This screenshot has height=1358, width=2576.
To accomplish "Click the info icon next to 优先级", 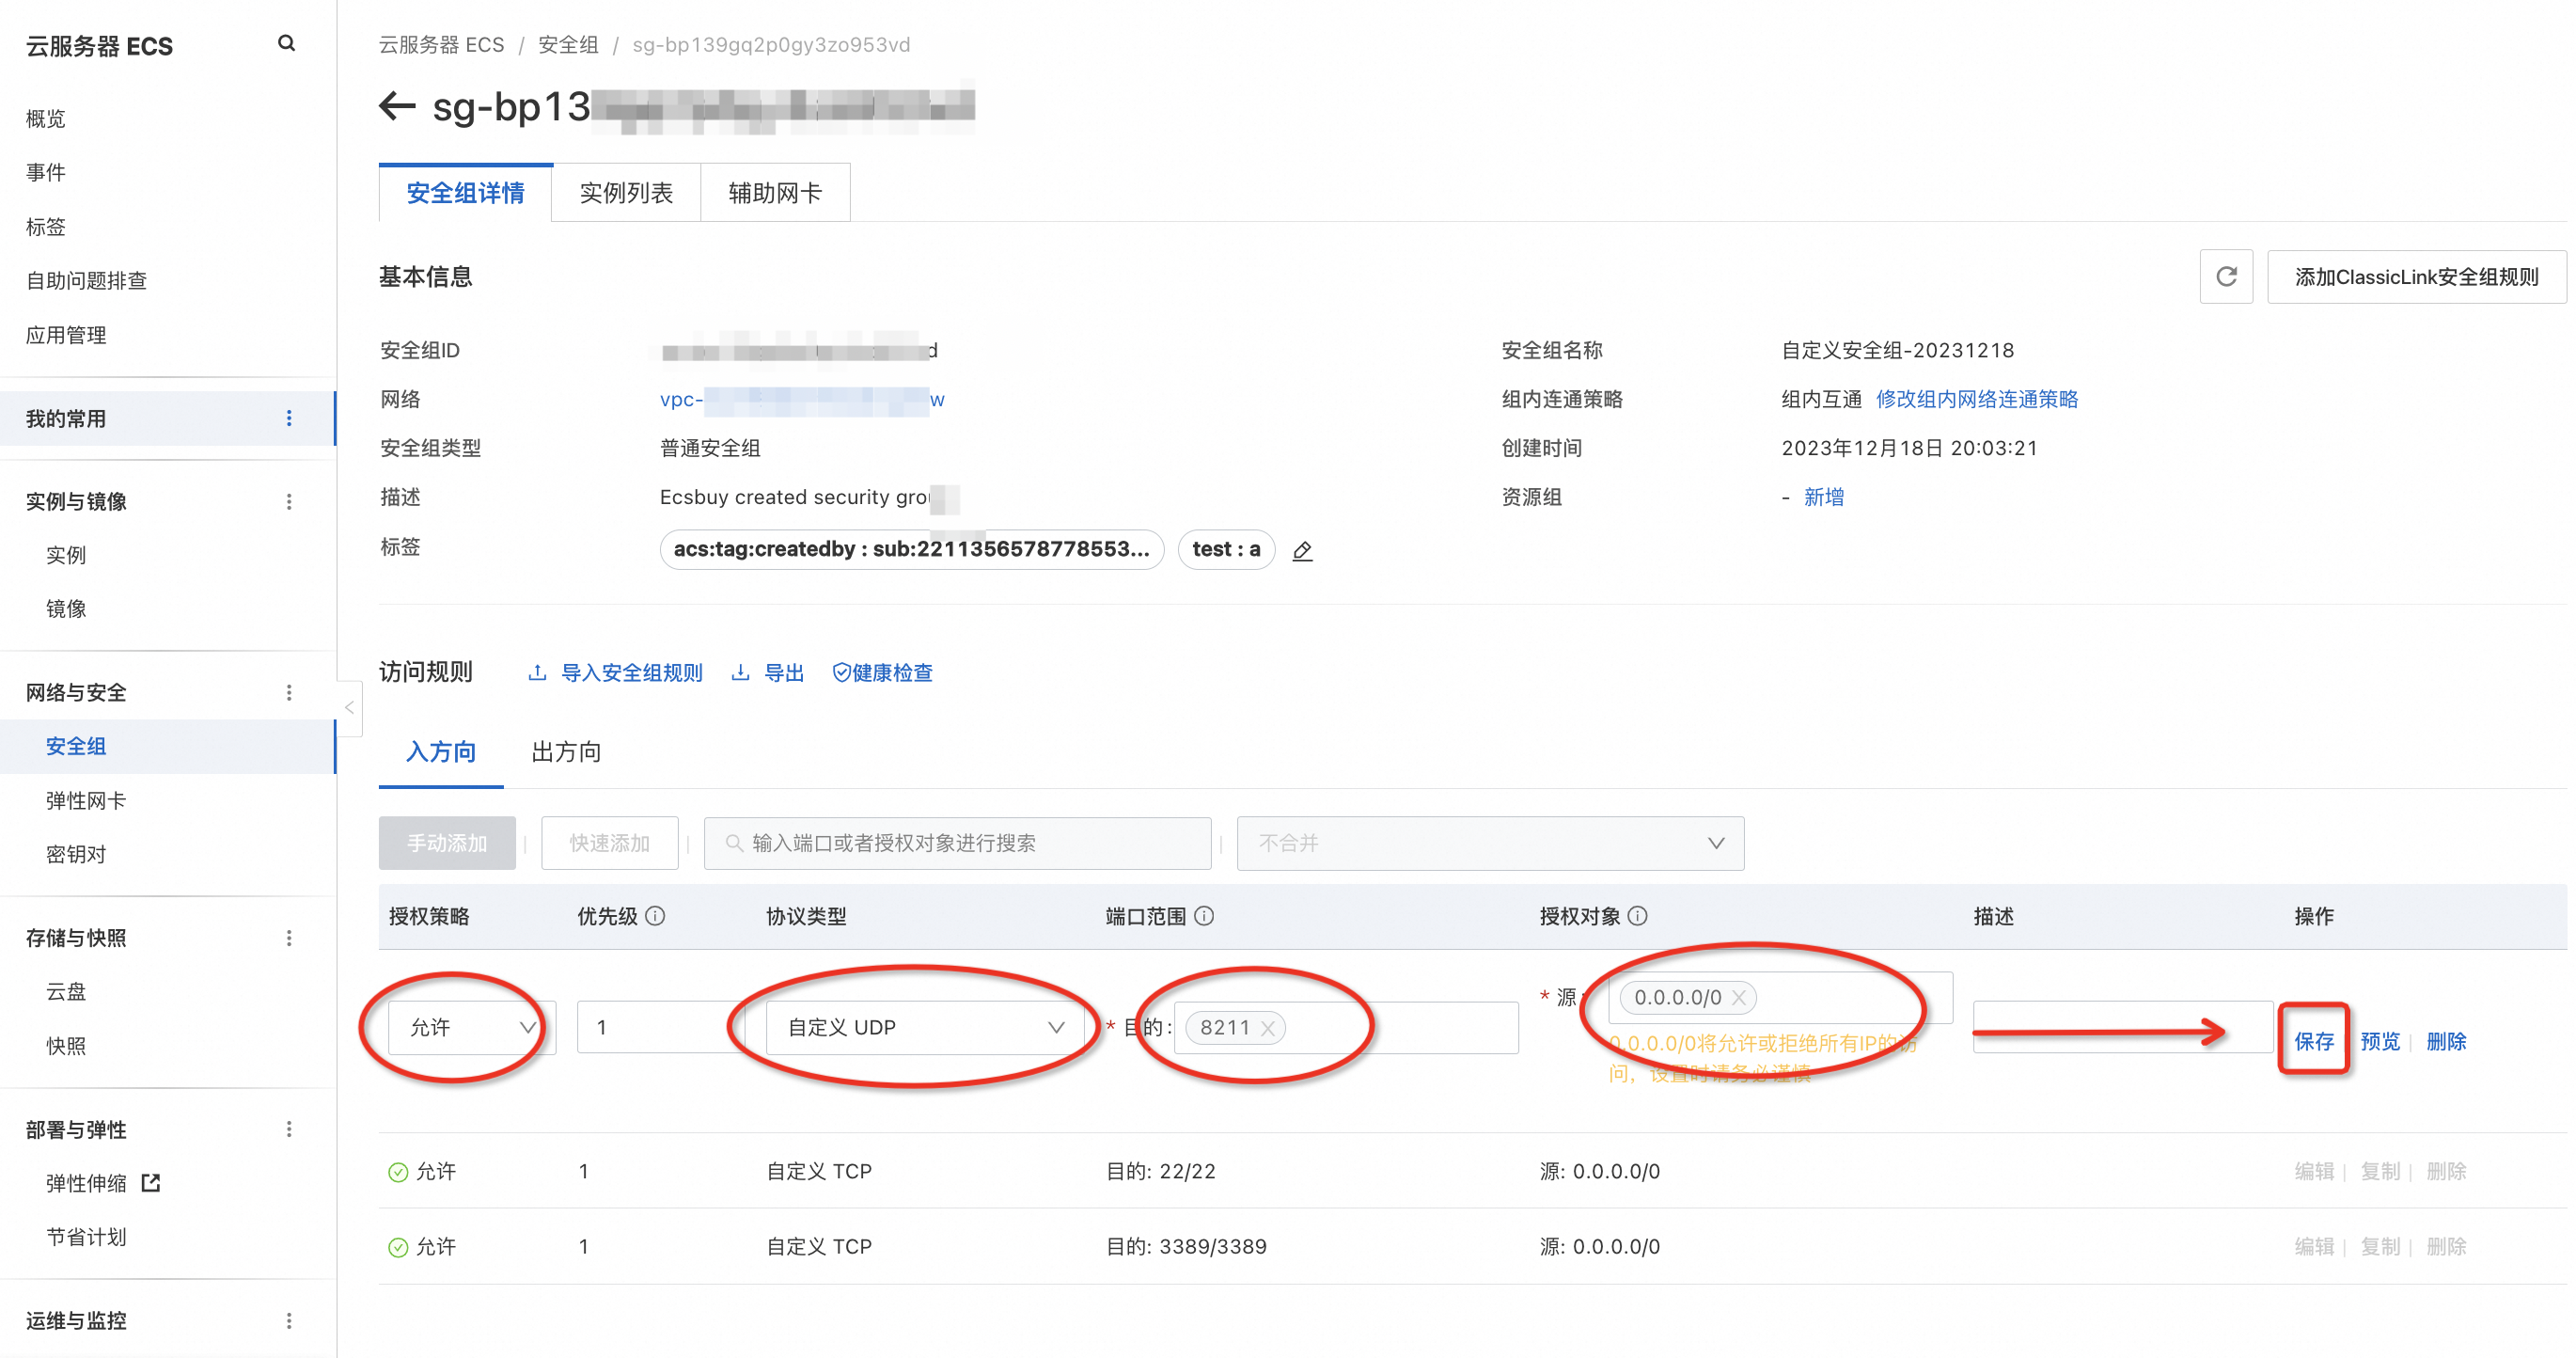I will [x=655, y=916].
